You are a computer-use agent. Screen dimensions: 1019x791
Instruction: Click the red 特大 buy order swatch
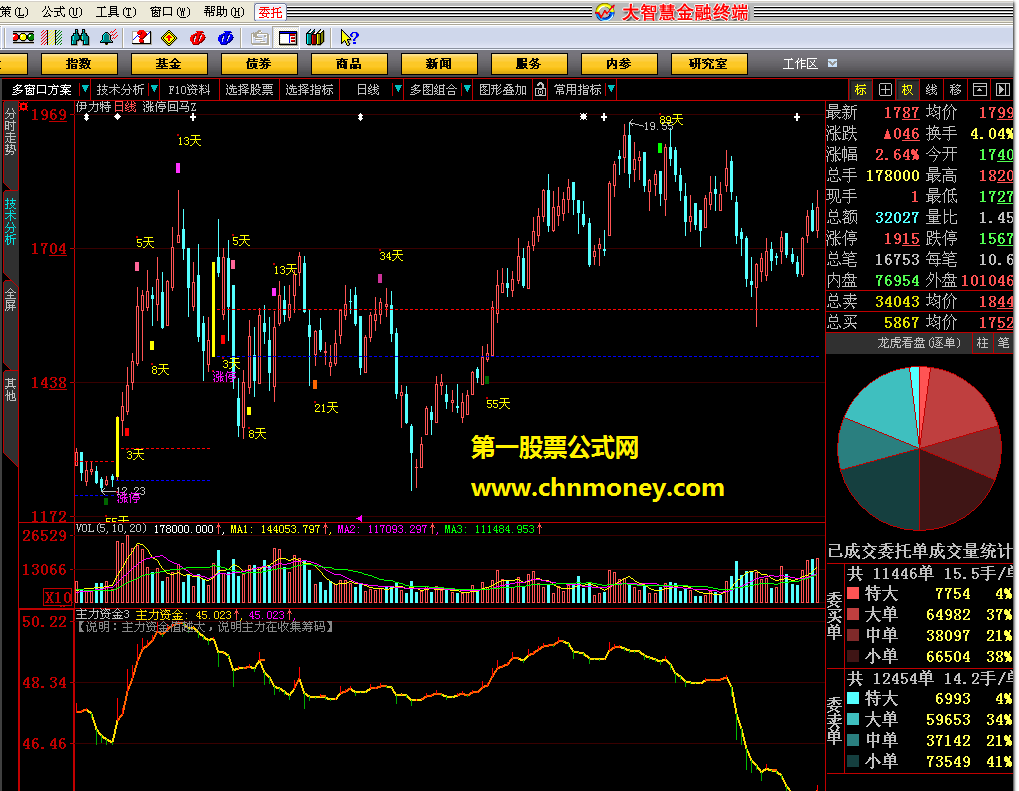pyautogui.click(x=853, y=593)
